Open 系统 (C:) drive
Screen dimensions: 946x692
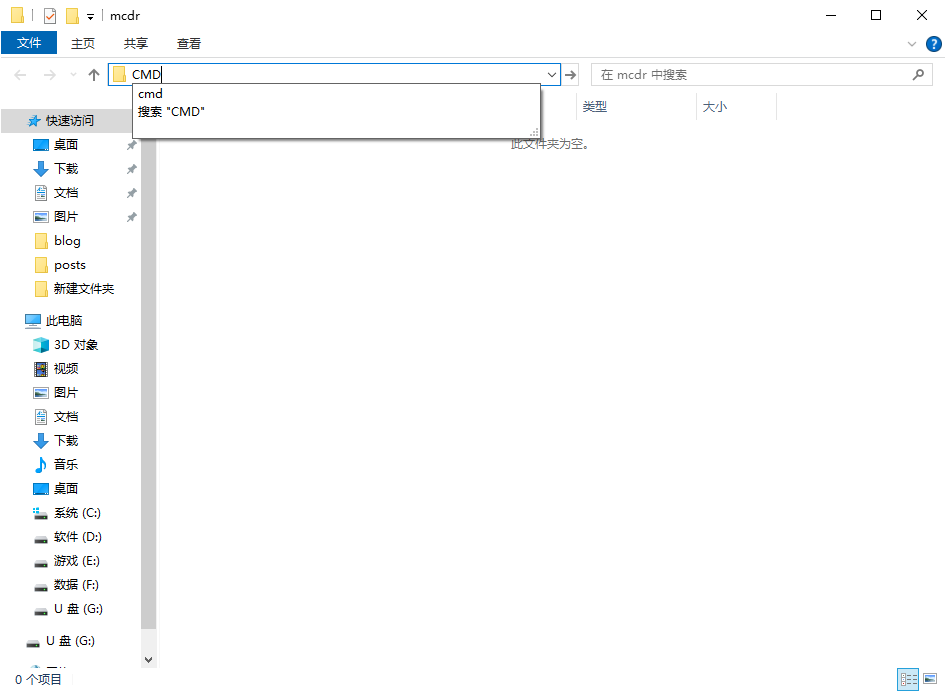[77, 513]
